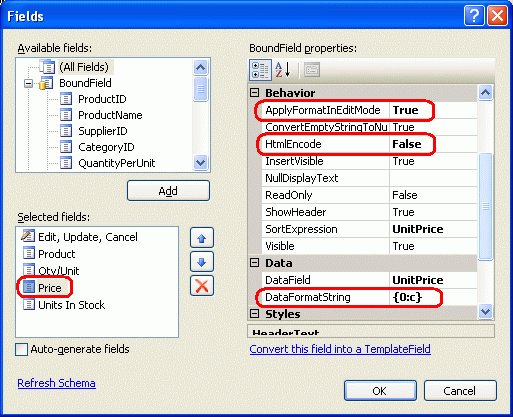Select ProductName in available fields

click(x=110, y=115)
